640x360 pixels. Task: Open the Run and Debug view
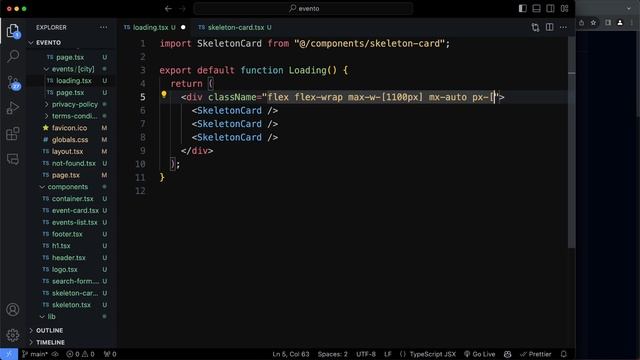(x=13, y=108)
